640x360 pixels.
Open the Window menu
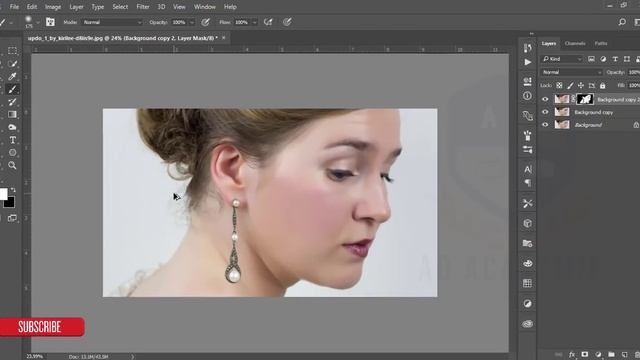(x=204, y=7)
